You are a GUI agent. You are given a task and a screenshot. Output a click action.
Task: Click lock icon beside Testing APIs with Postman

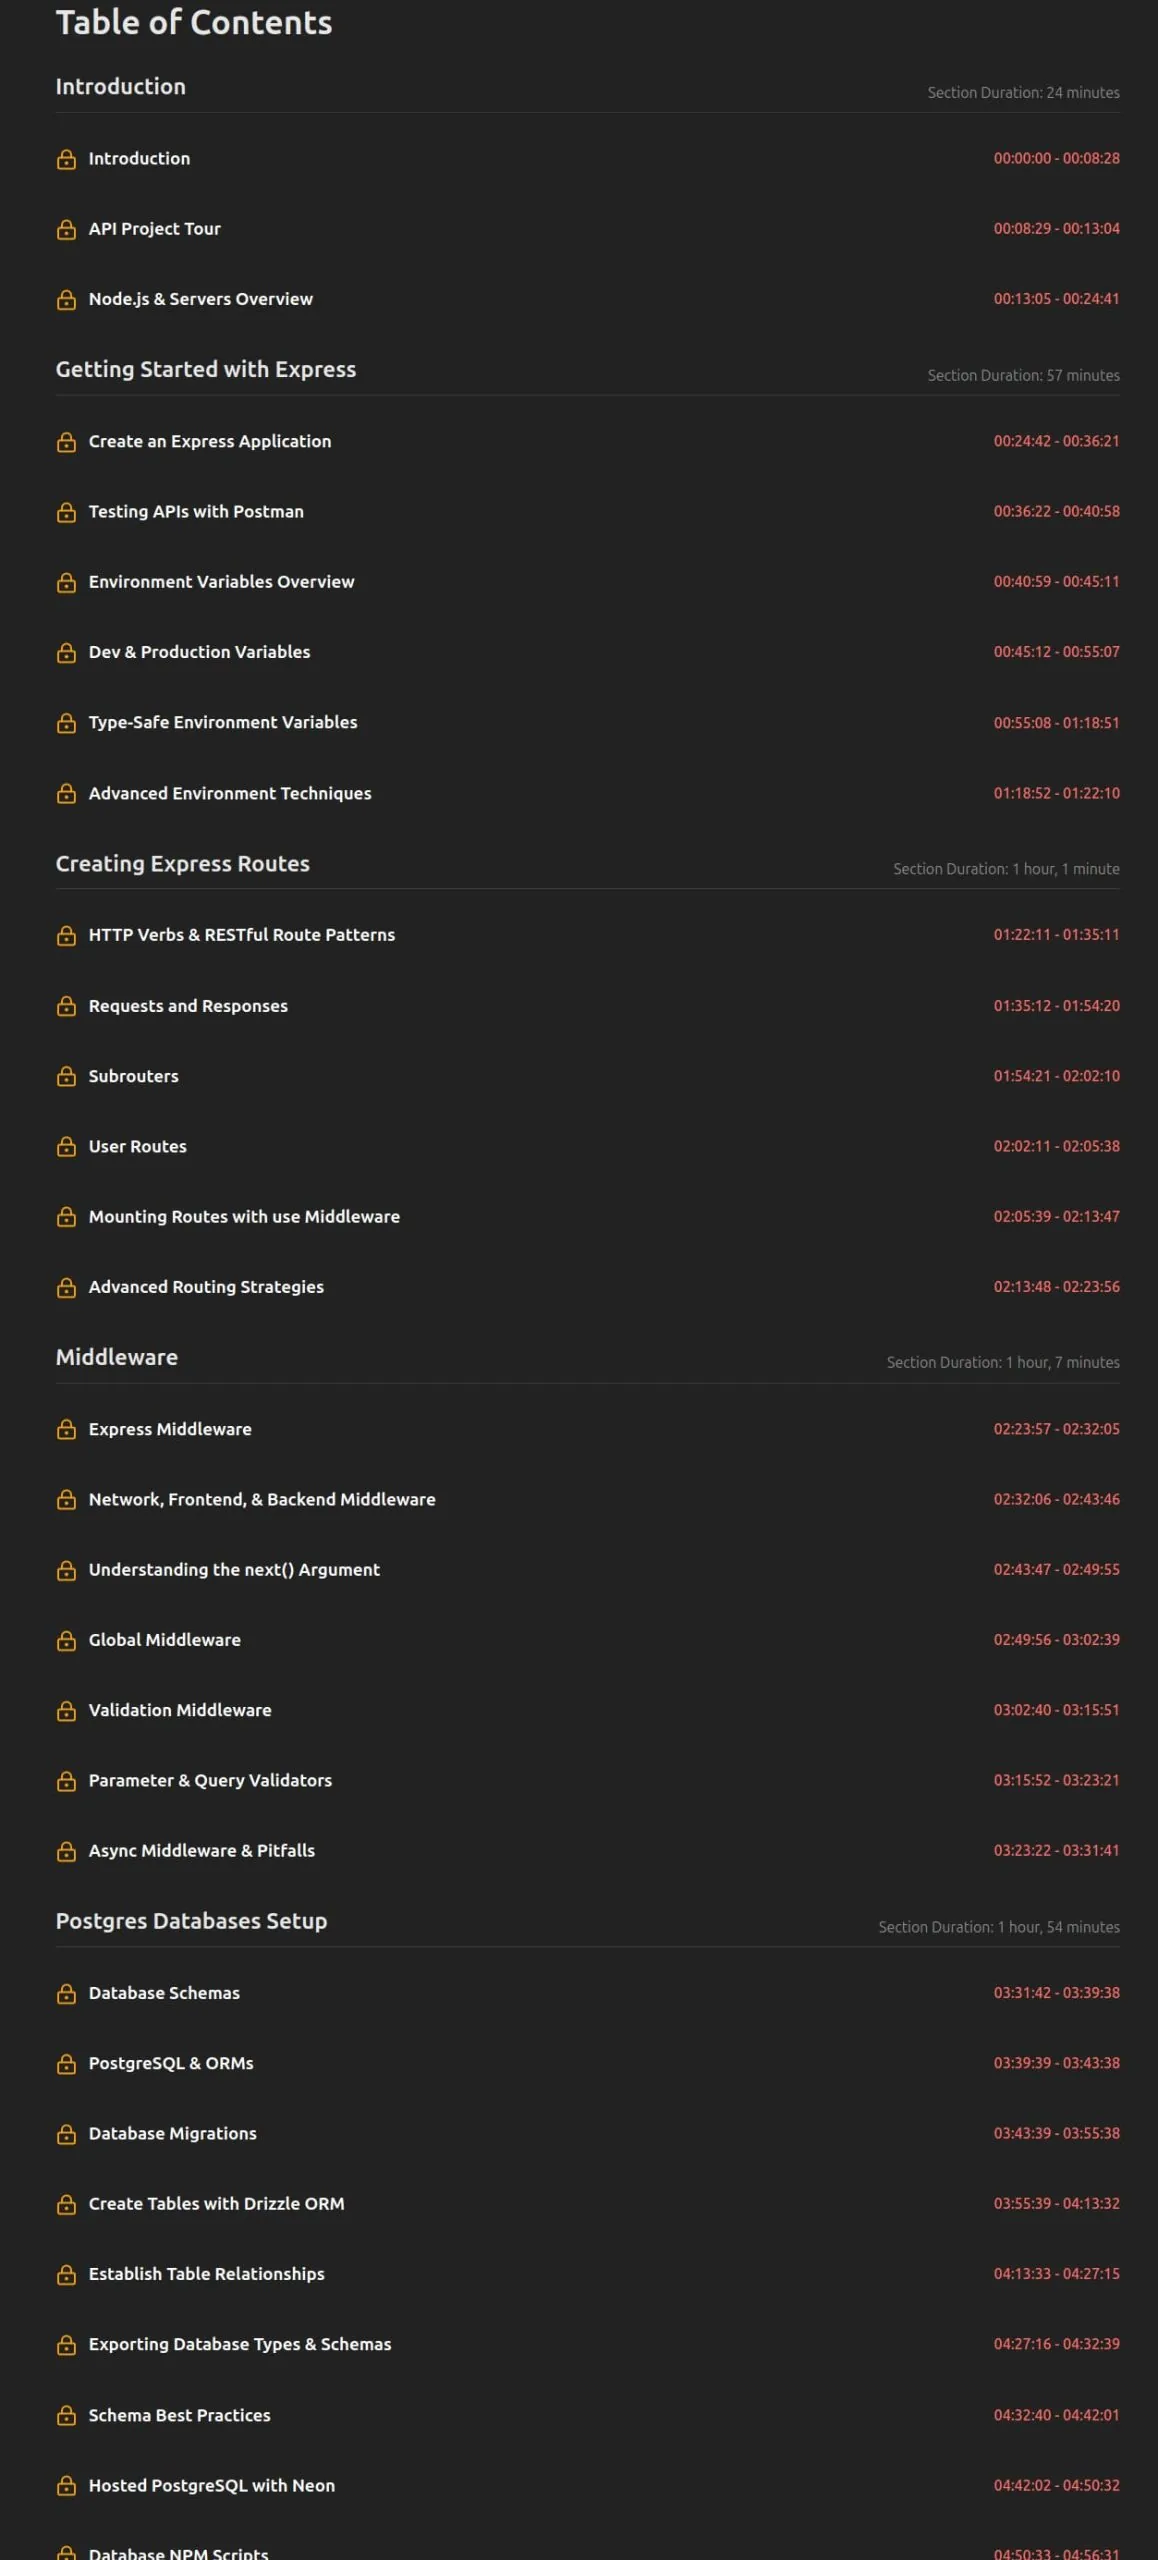coord(66,512)
